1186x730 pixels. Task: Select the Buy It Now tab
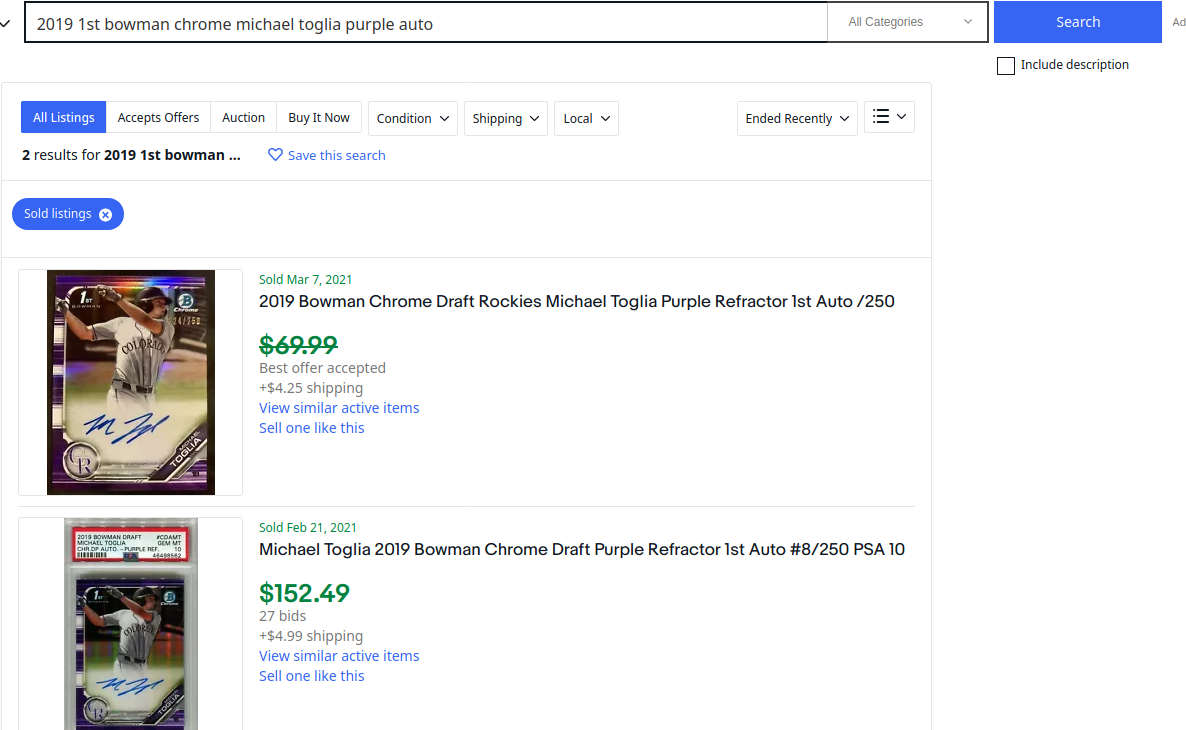(x=319, y=117)
